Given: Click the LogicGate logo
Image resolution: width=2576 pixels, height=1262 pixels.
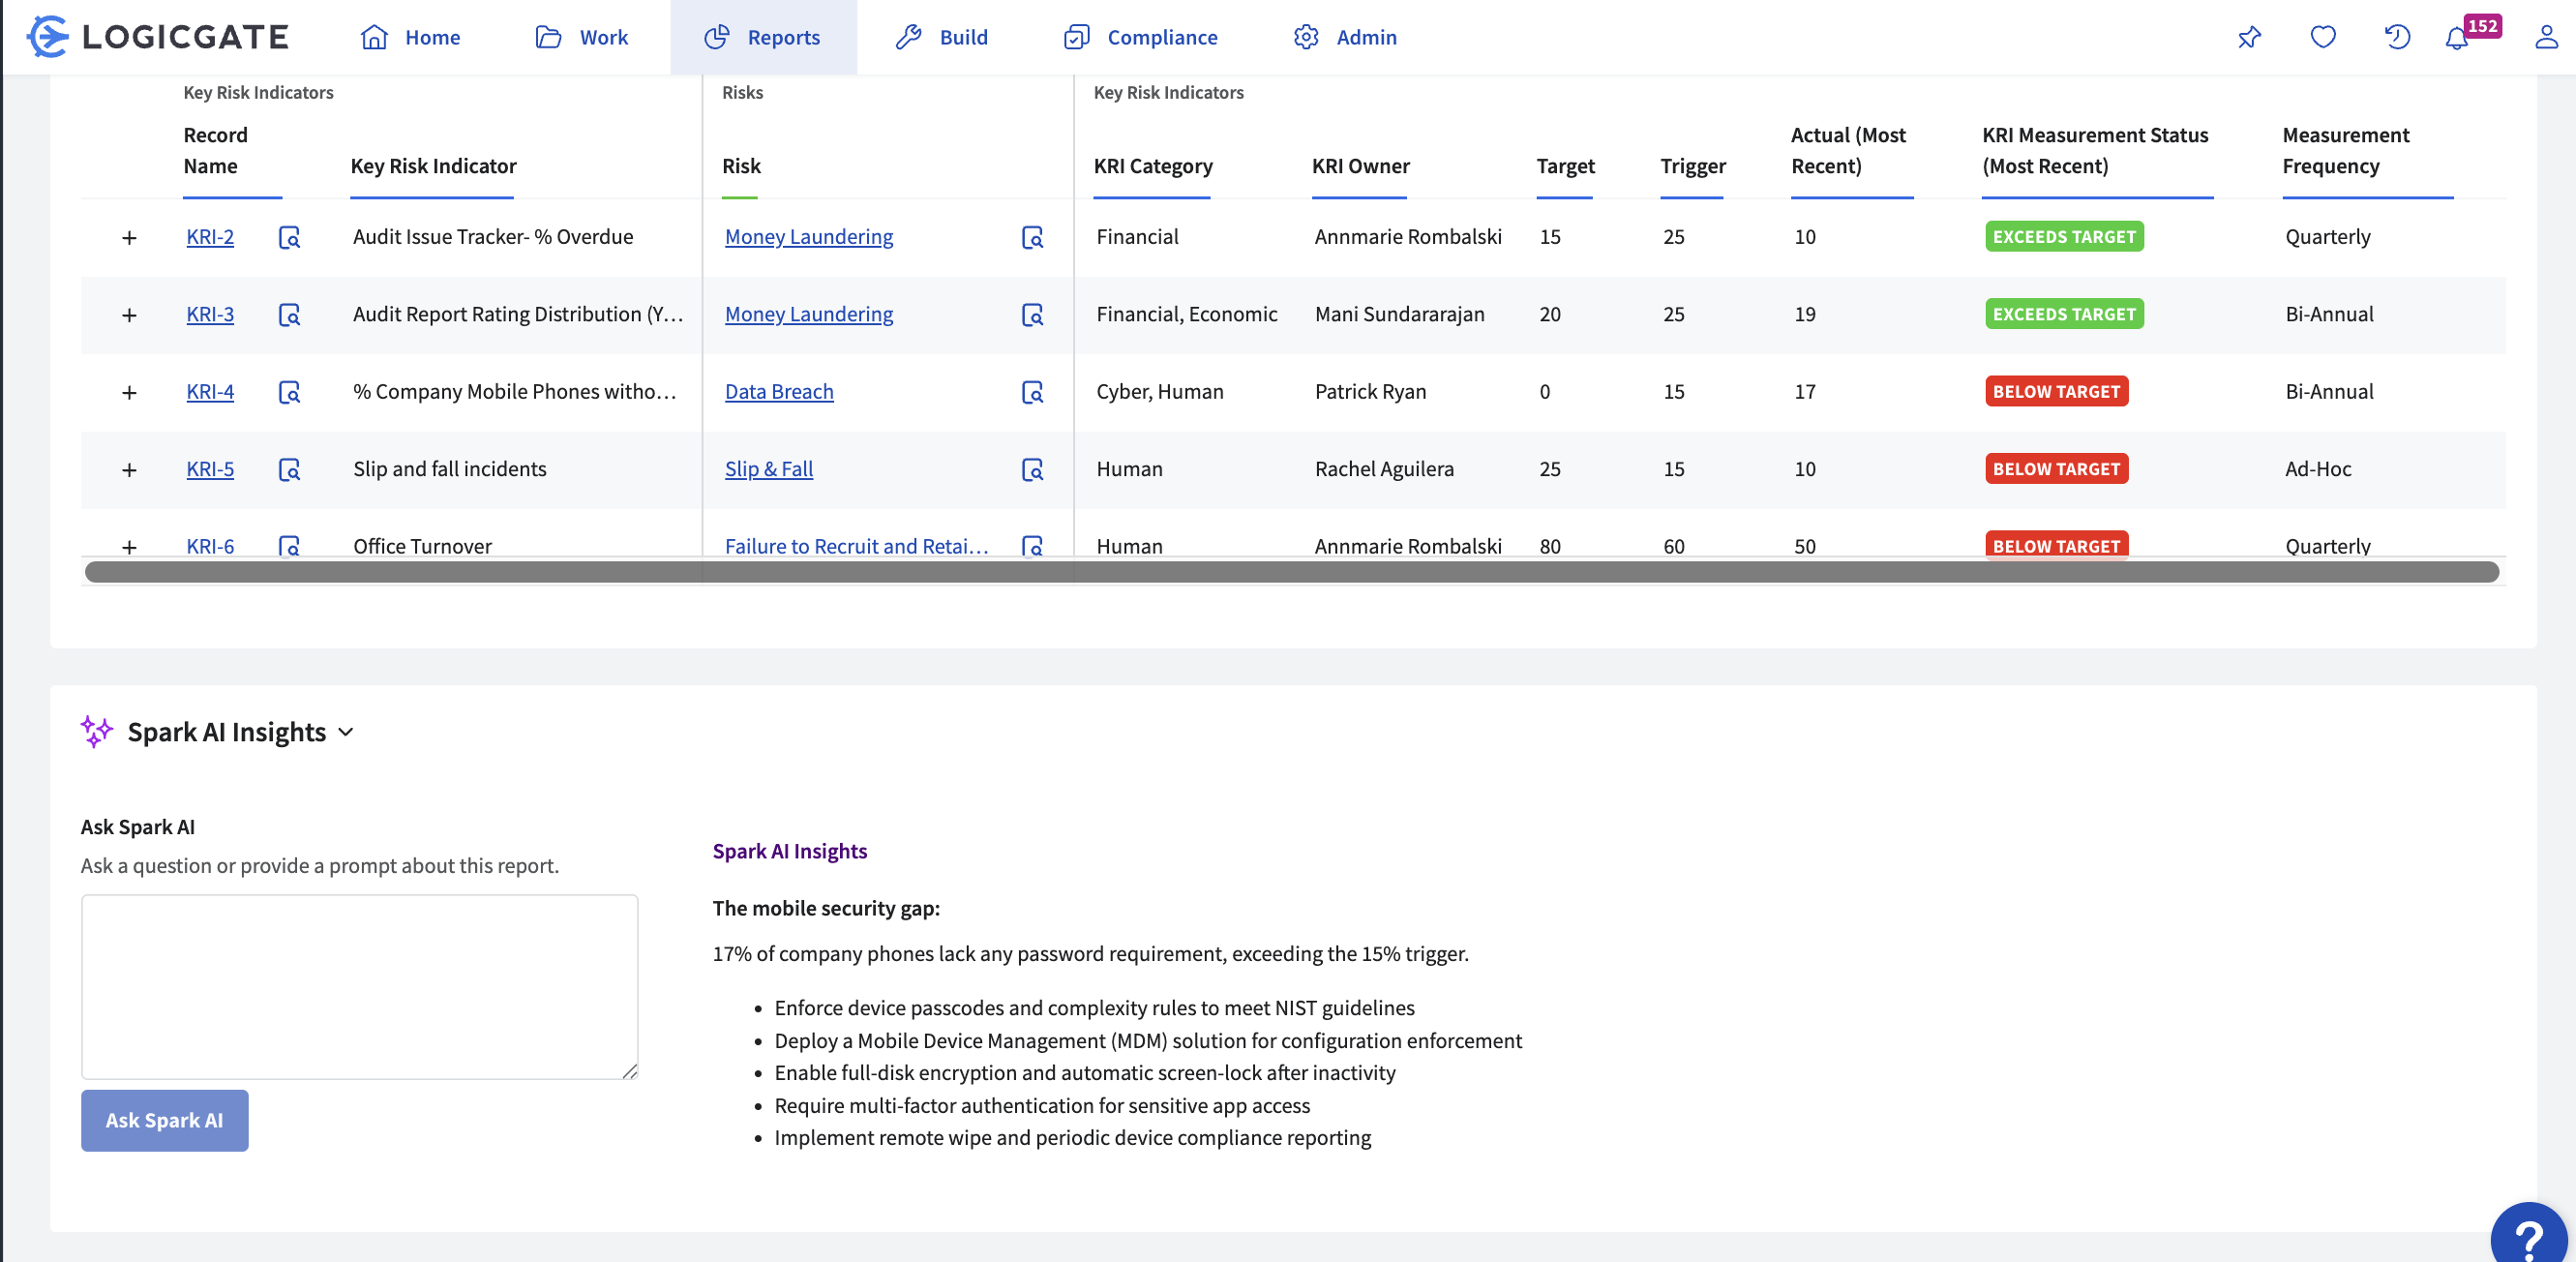Looking at the screenshot, I should coord(158,37).
